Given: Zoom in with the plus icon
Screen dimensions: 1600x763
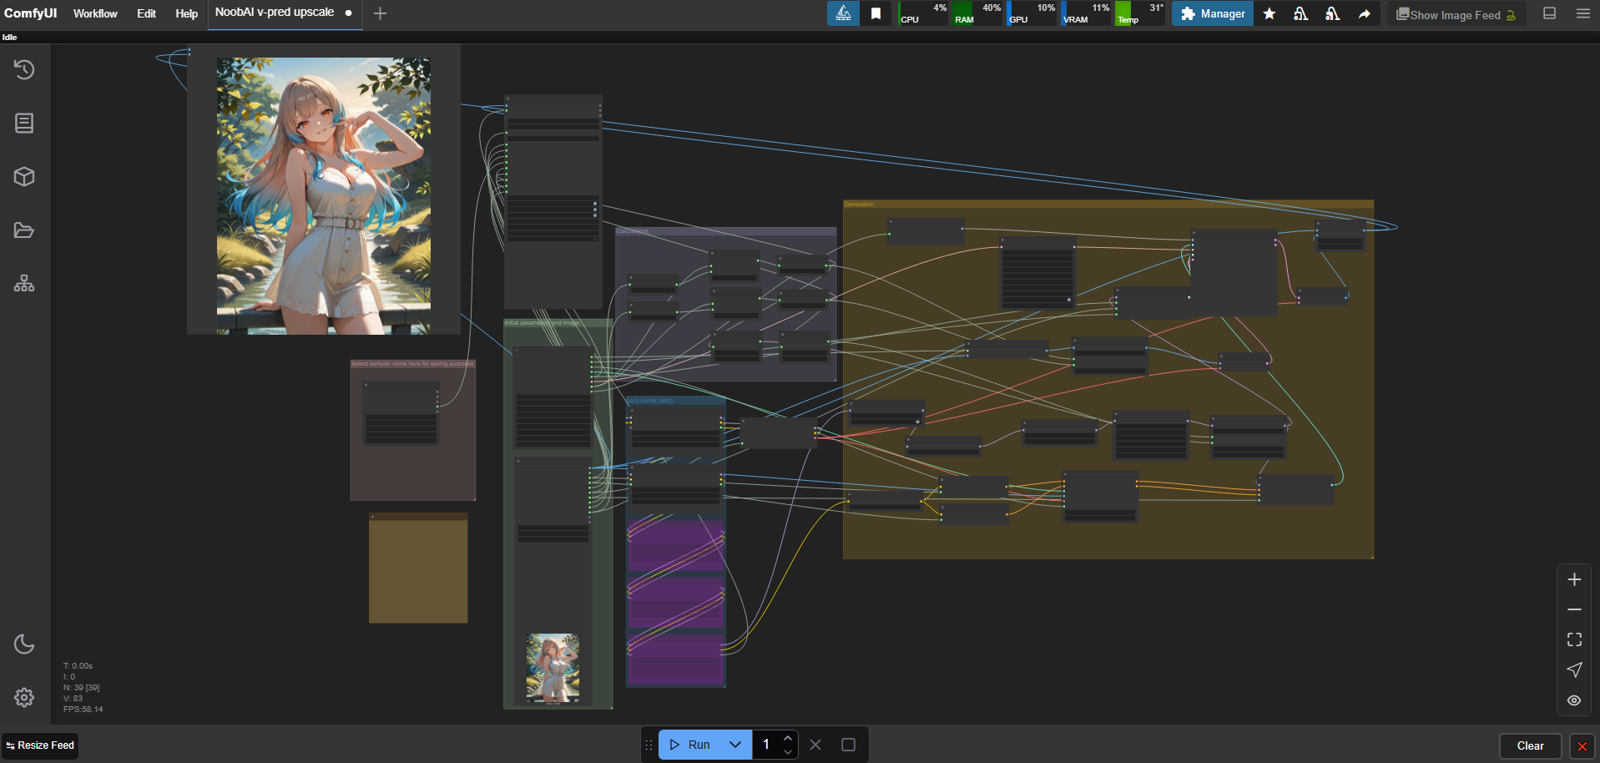Looking at the screenshot, I should [x=1574, y=579].
